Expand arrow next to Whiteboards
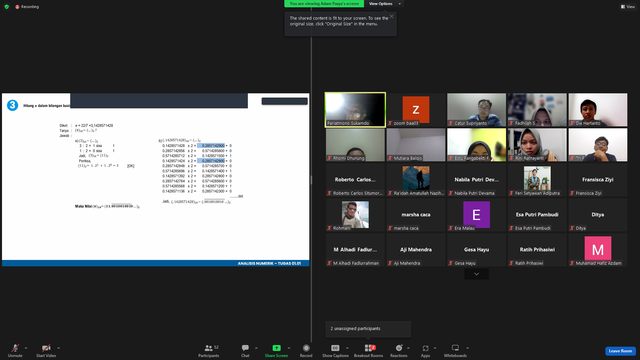Screen dimensions: 640x360 pyautogui.click(x=467, y=348)
